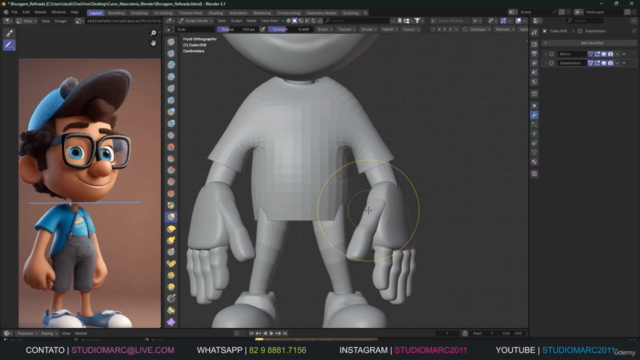Jump to the timeline start frame

click(x=251, y=333)
